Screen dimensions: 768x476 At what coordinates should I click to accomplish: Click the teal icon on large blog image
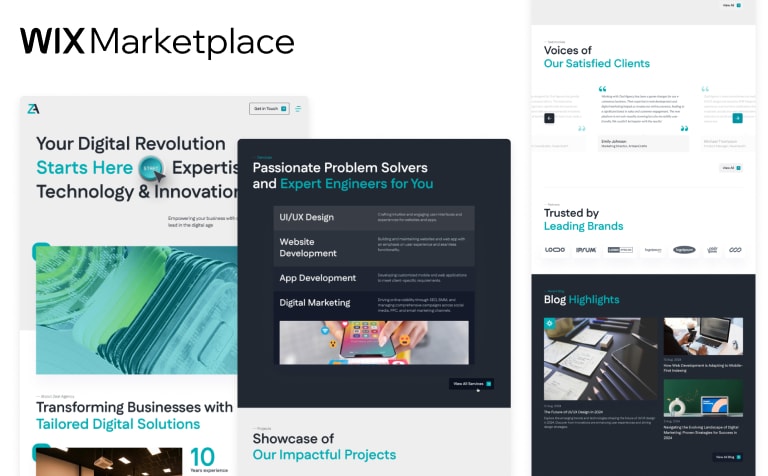pos(549,323)
